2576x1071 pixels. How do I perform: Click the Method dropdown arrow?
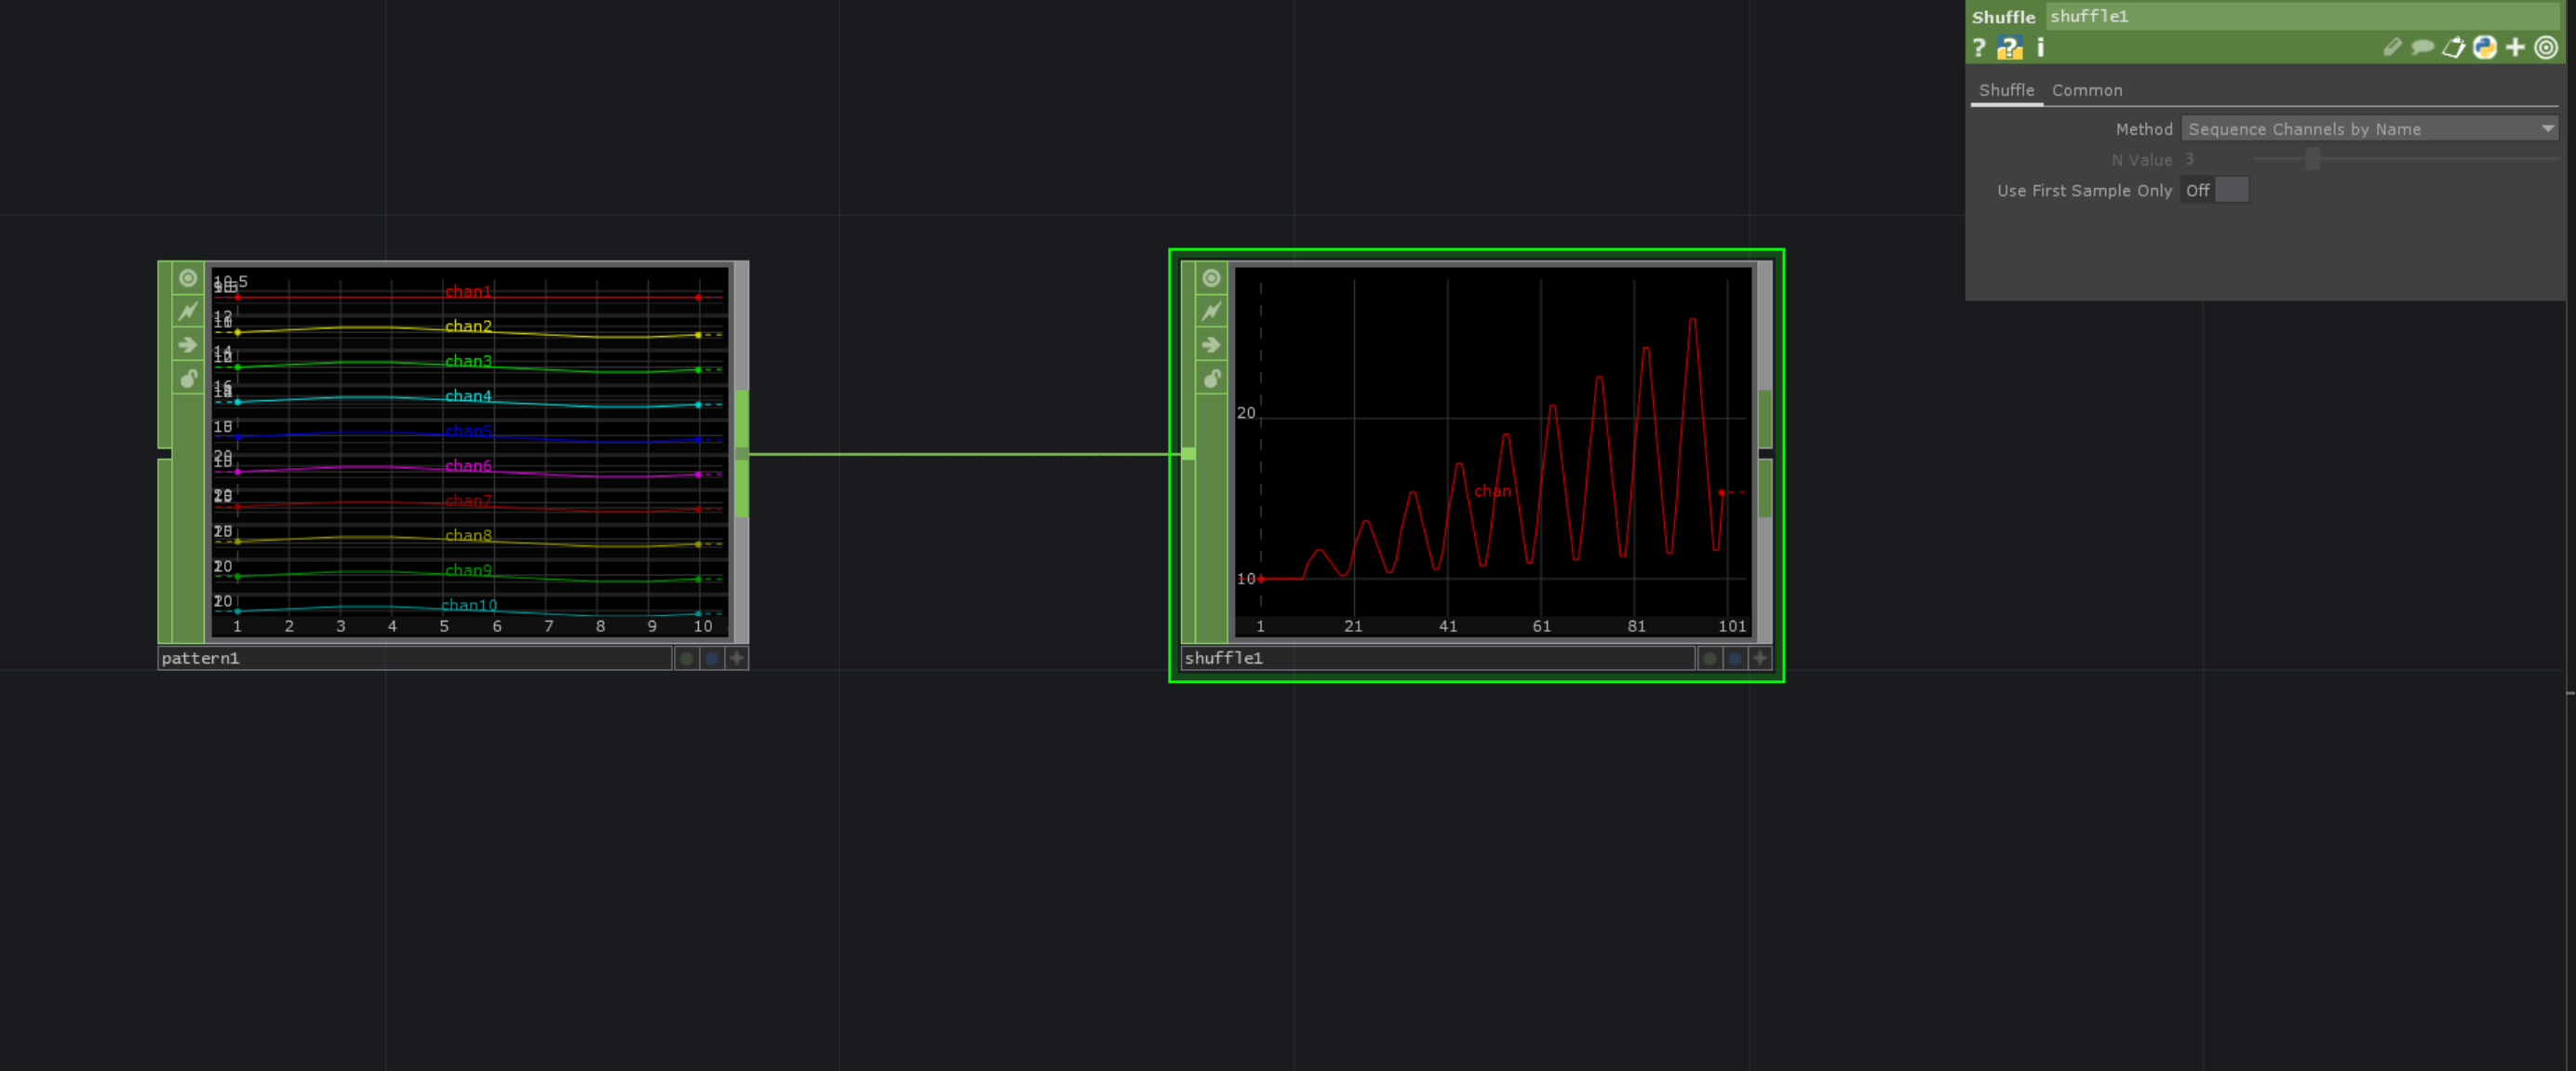[x=2546, y=129]
